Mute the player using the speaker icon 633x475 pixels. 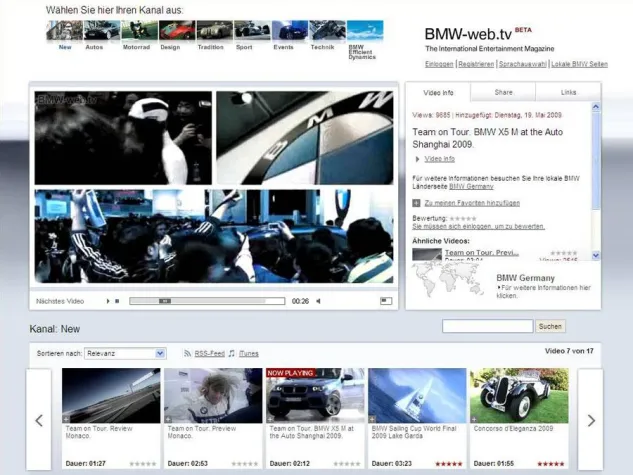pos(319,301)
